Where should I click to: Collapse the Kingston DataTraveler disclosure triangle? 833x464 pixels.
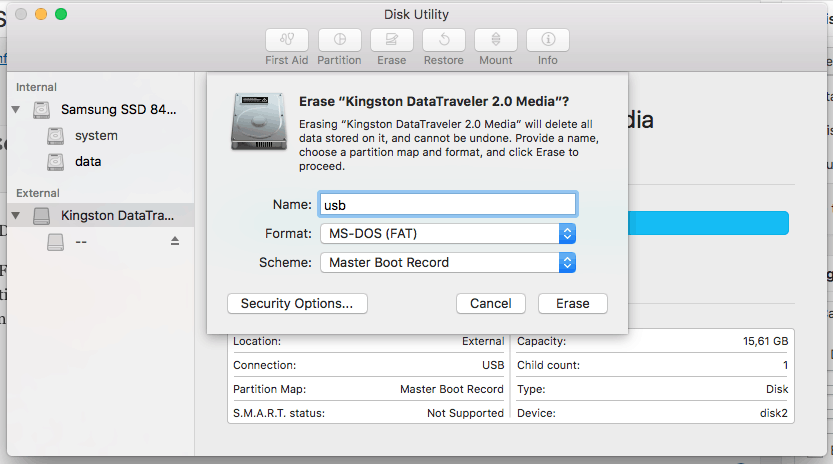[x=16, y=216]
